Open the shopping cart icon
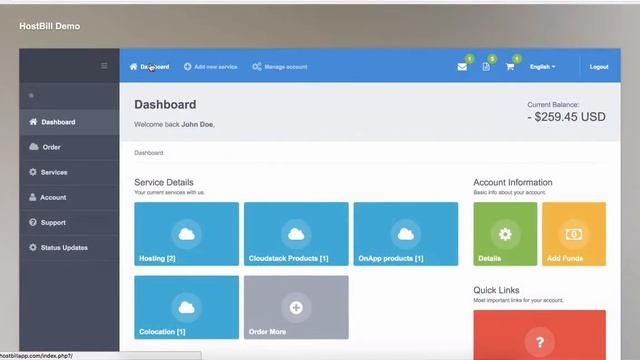Screen dimensions: 640x360 (x=510, y=67)
